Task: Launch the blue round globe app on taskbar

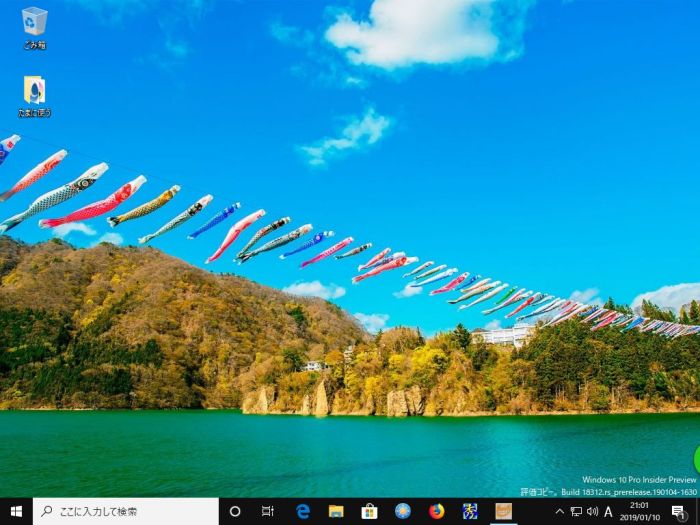Action: click(x=403, y=511)
